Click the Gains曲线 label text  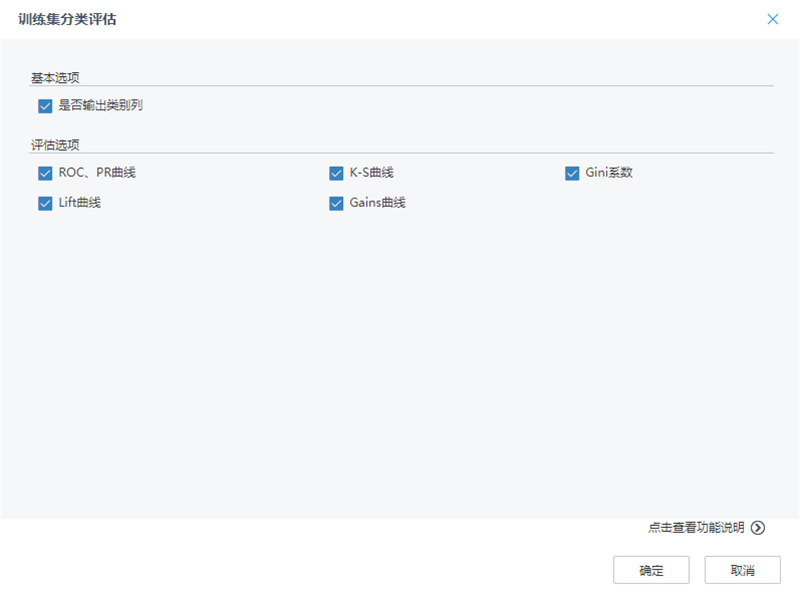click(x=377, y=203)
